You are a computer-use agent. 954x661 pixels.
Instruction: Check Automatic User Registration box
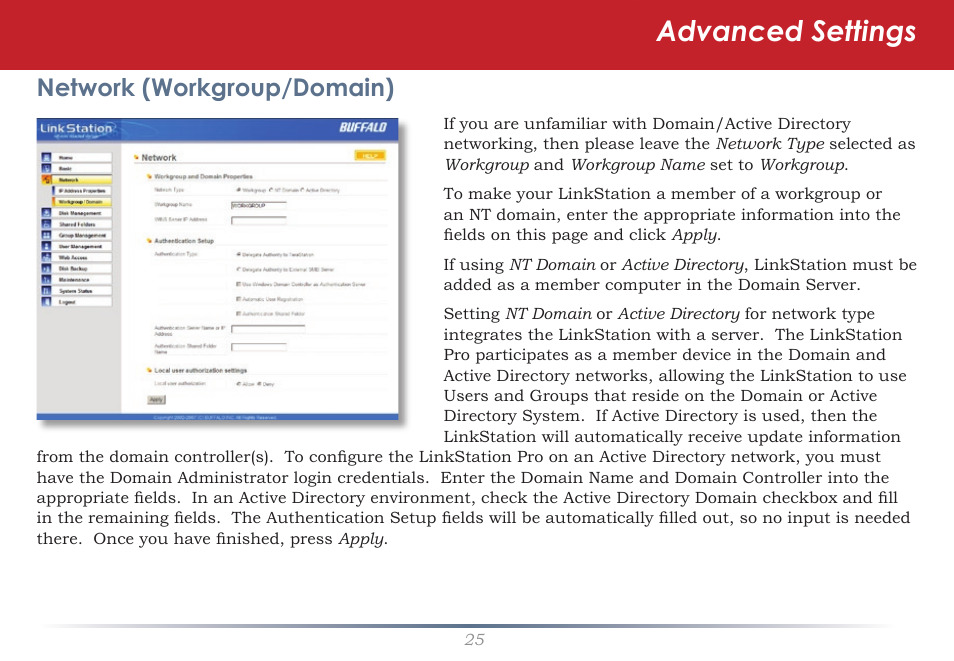point(238,299)
